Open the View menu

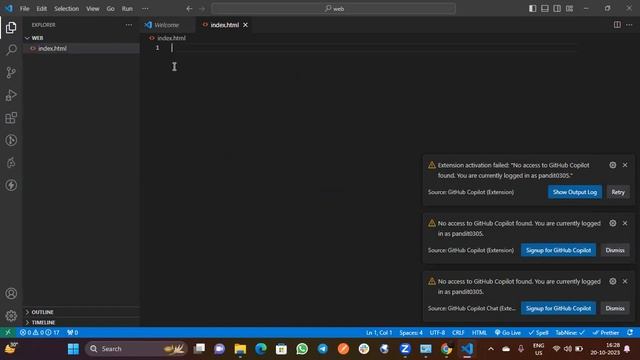(93, 9)
